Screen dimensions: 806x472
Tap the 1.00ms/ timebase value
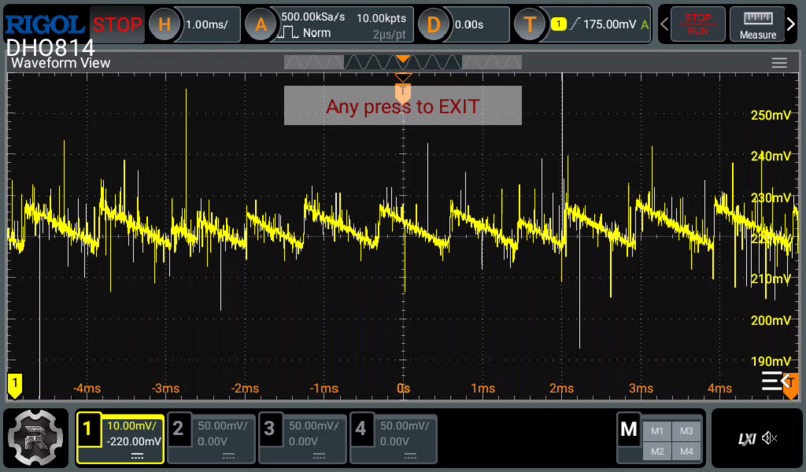pyautogui.click(x=207, y=24)
